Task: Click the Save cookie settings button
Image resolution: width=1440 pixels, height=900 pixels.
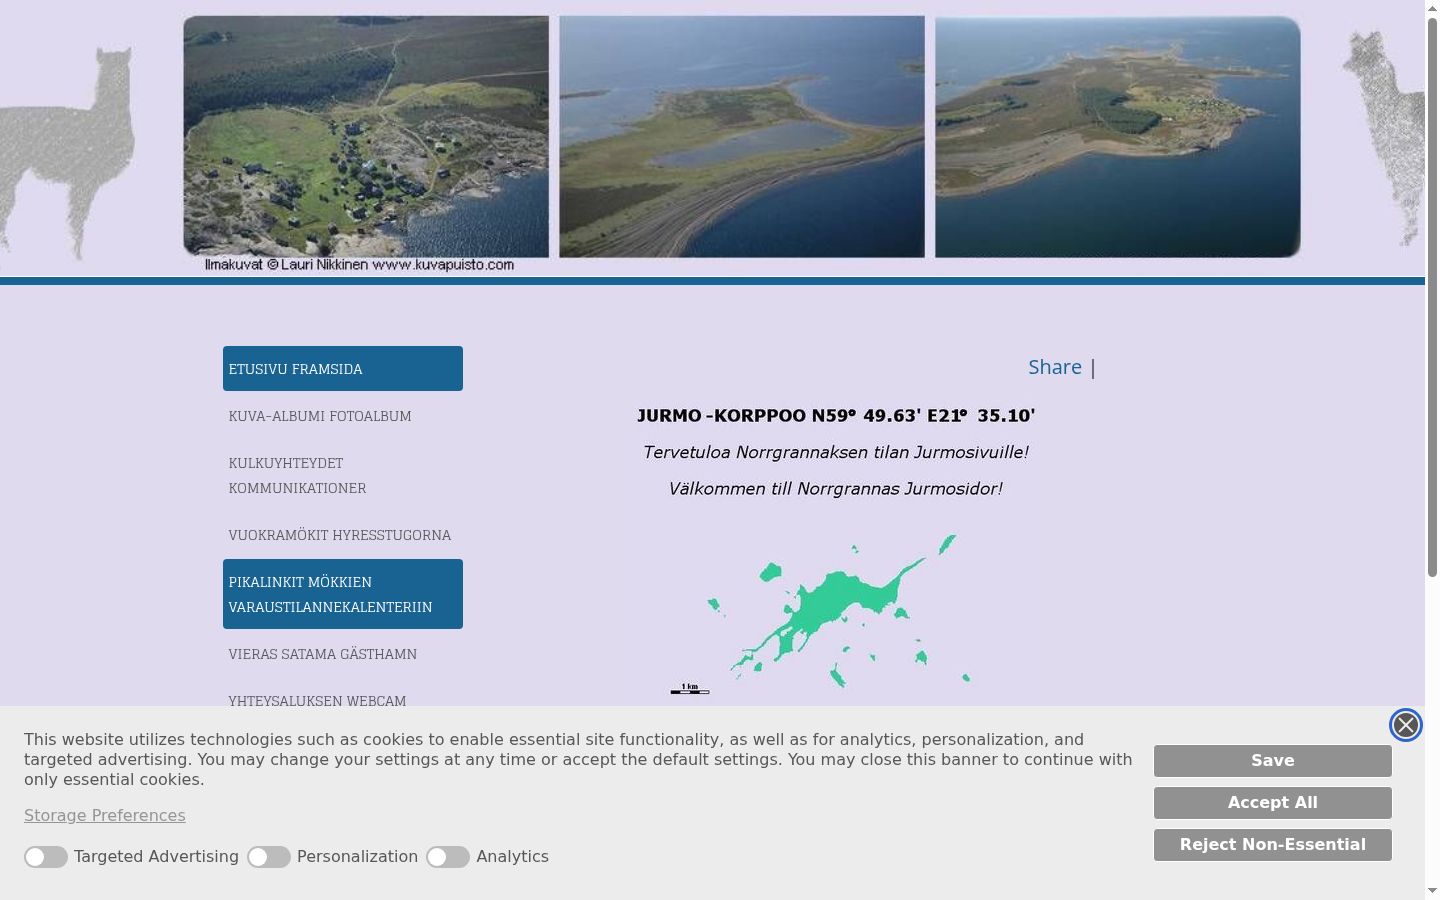Action: pos(1273,761)
